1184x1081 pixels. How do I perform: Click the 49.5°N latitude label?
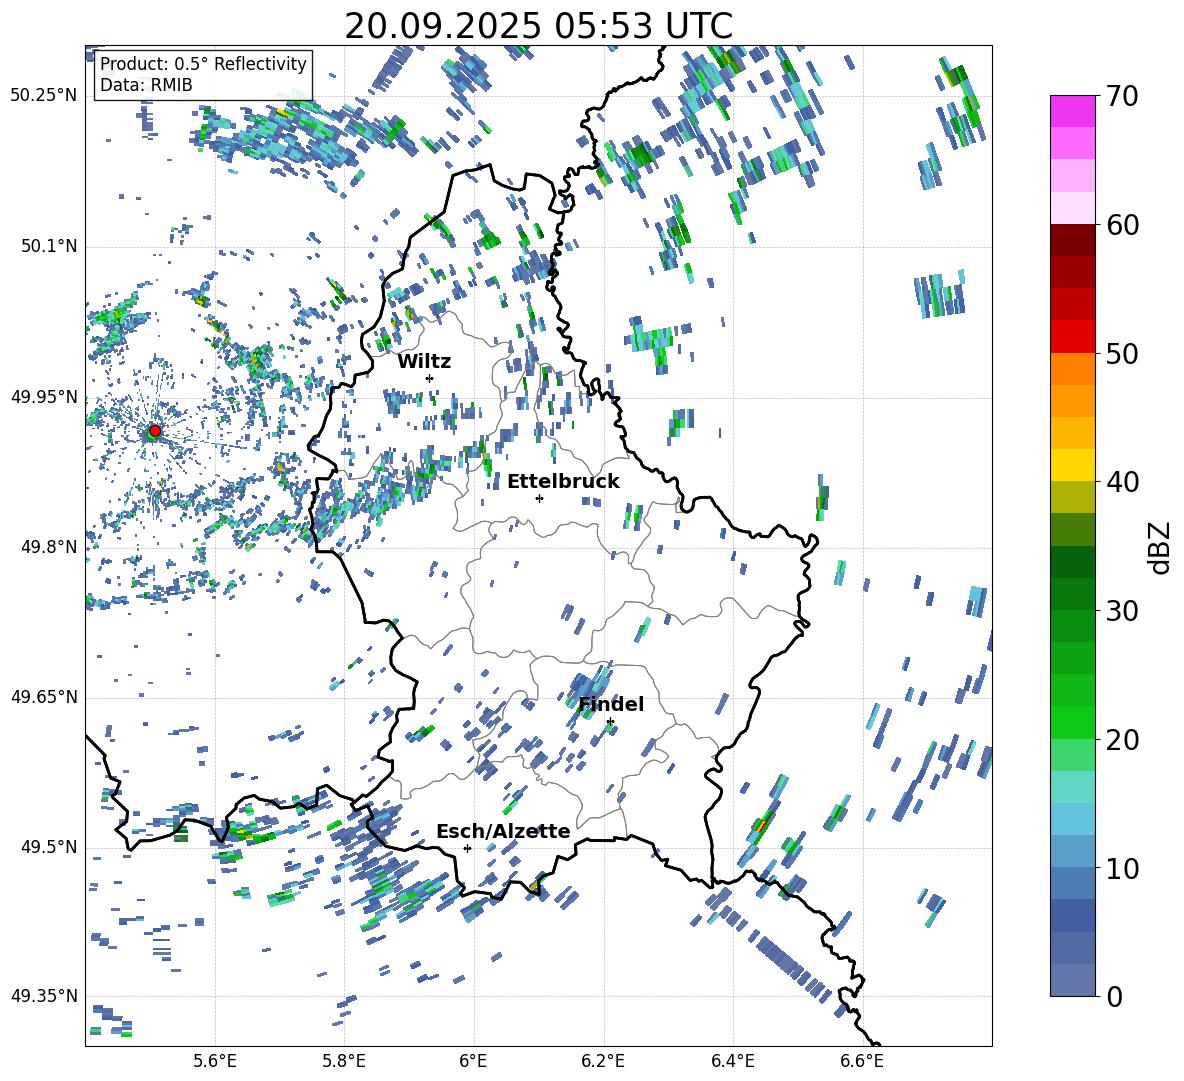49,847
